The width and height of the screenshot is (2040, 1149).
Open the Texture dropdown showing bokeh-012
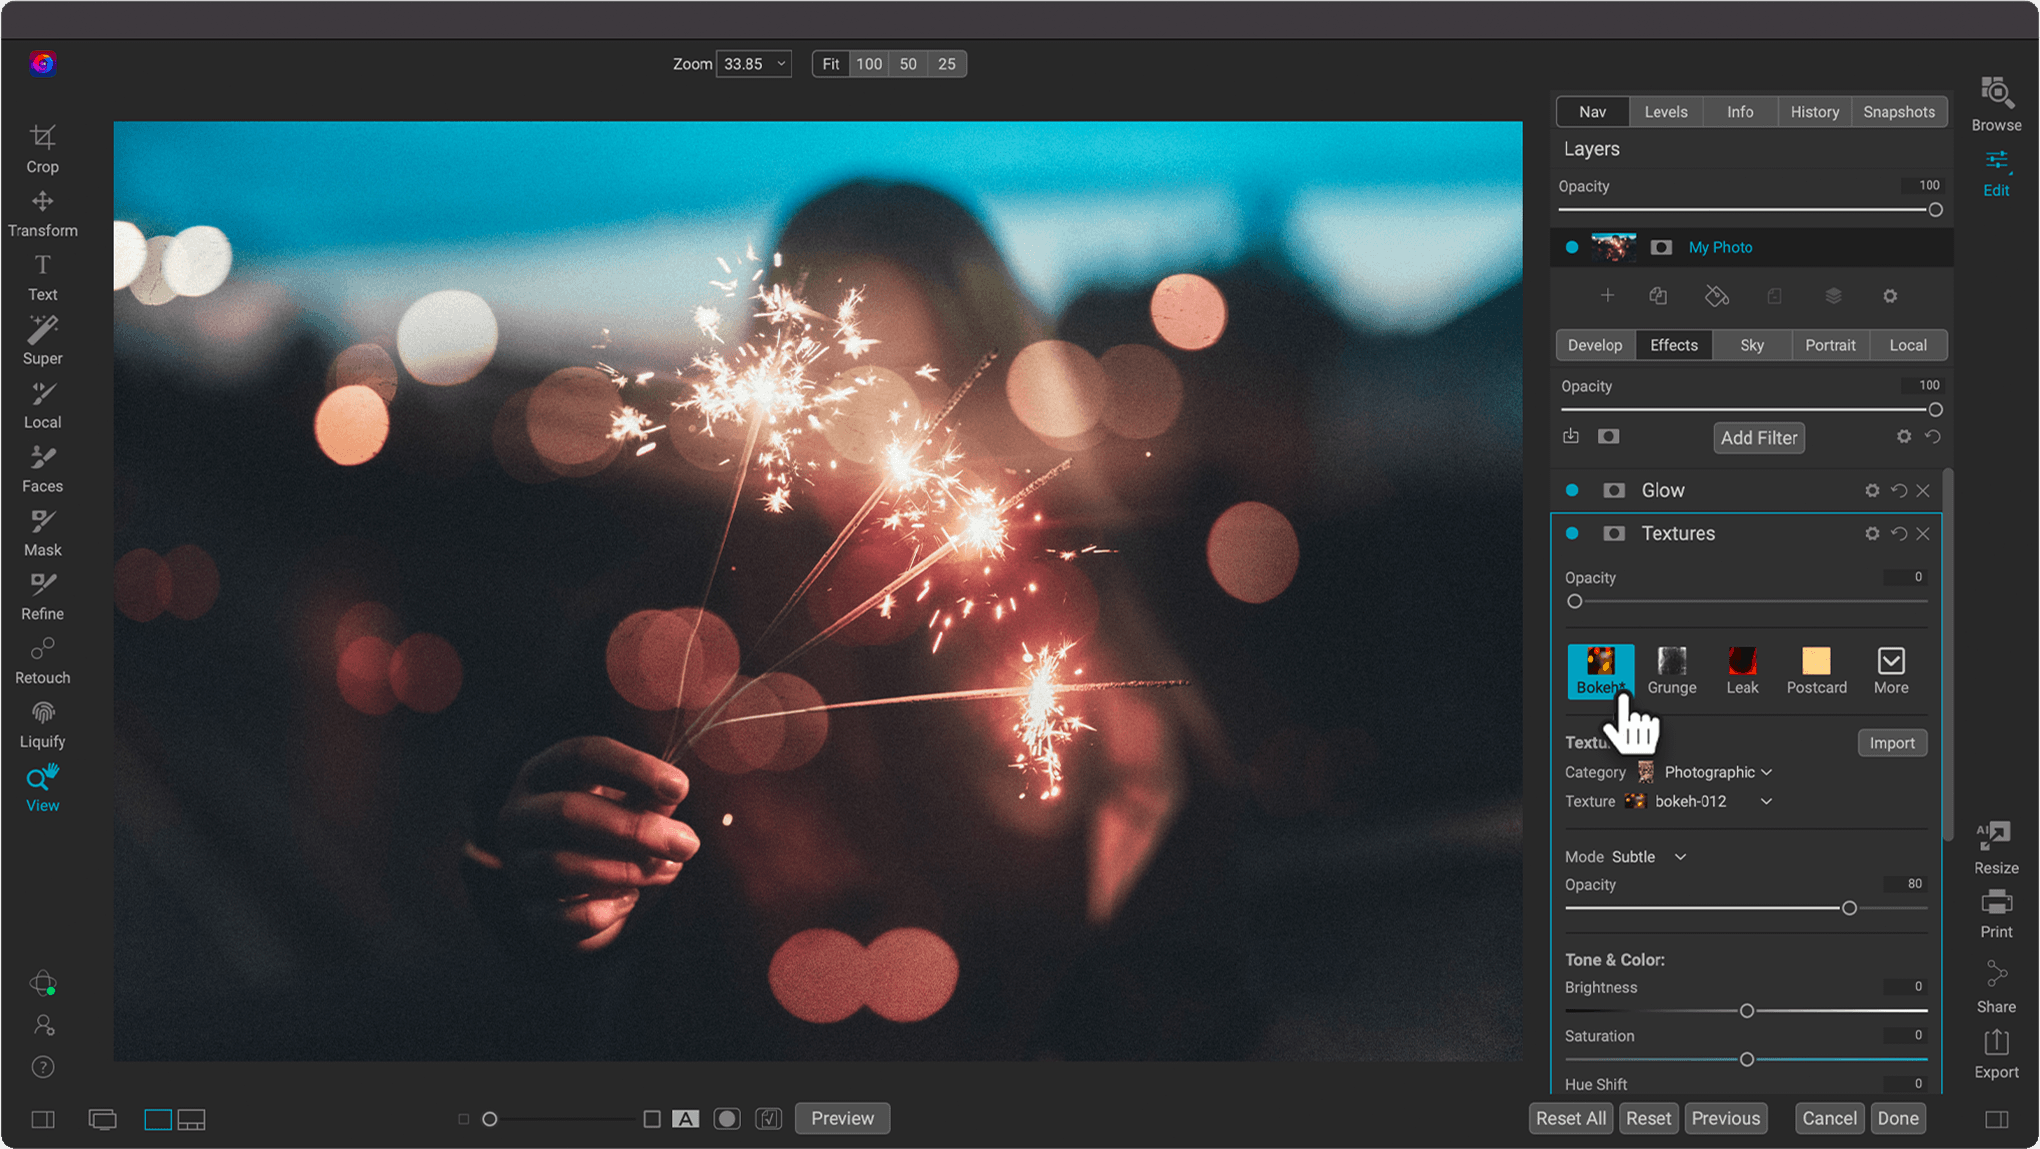[1710, 800]
